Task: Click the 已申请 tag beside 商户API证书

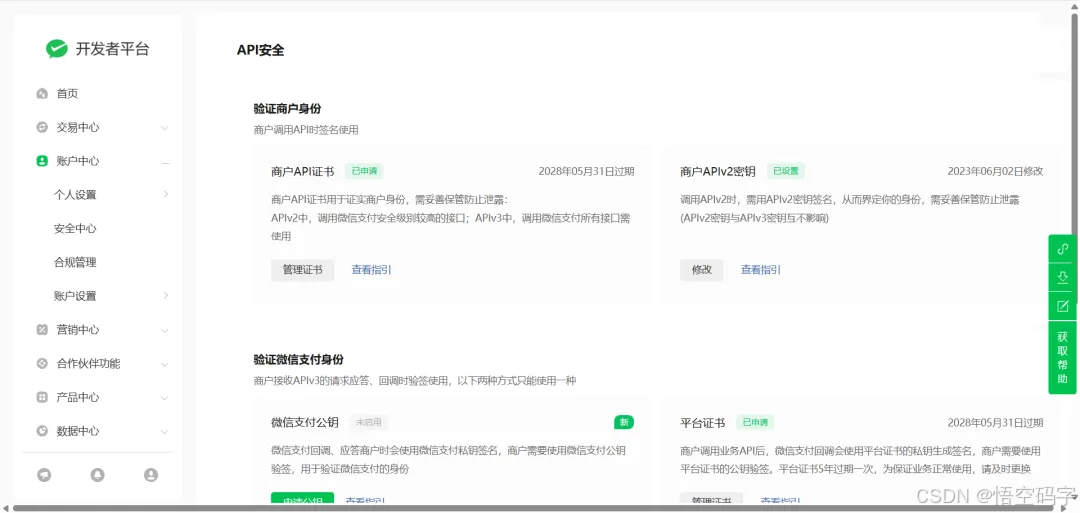Action: 364,171
